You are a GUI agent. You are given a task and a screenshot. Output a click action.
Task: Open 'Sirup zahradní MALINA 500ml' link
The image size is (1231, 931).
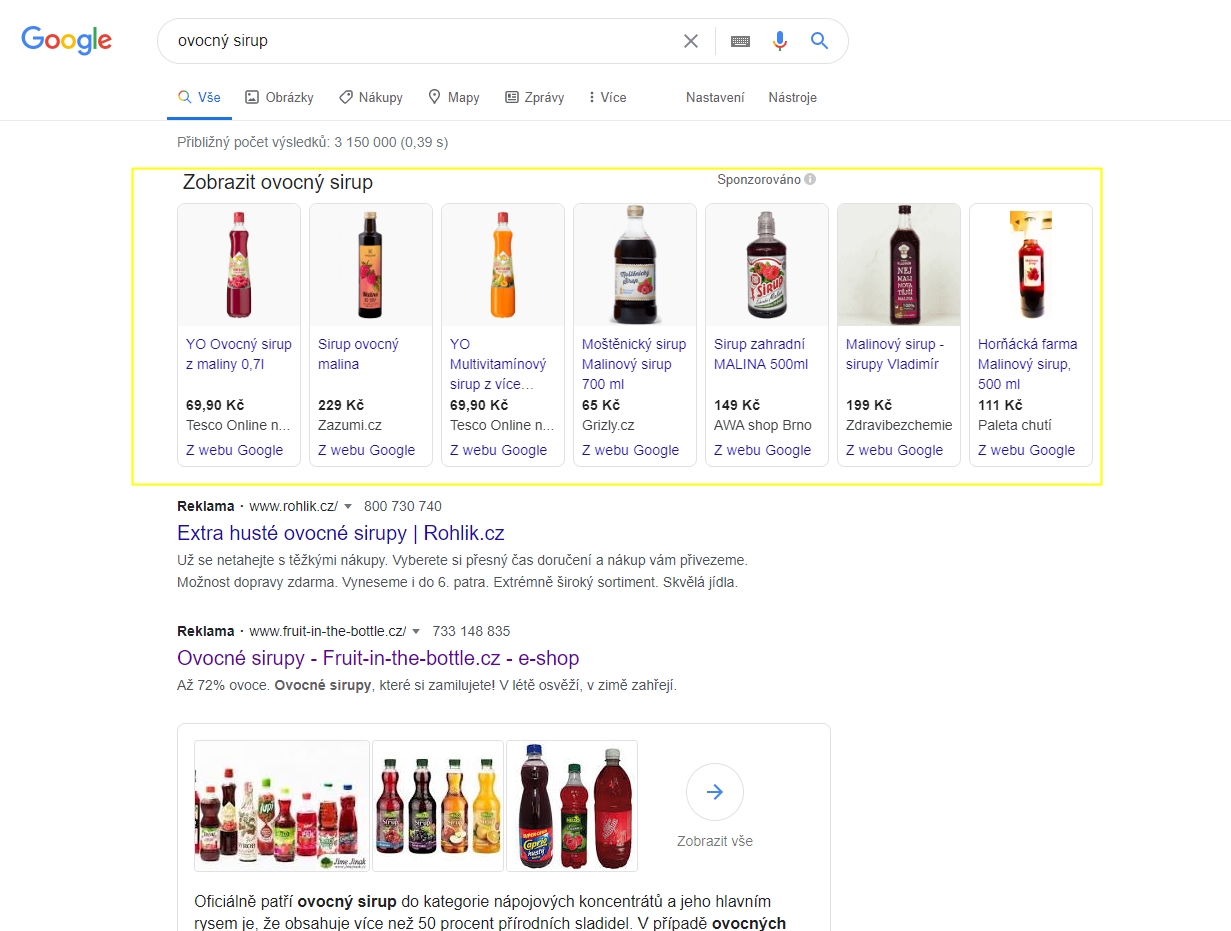point(761,354)
